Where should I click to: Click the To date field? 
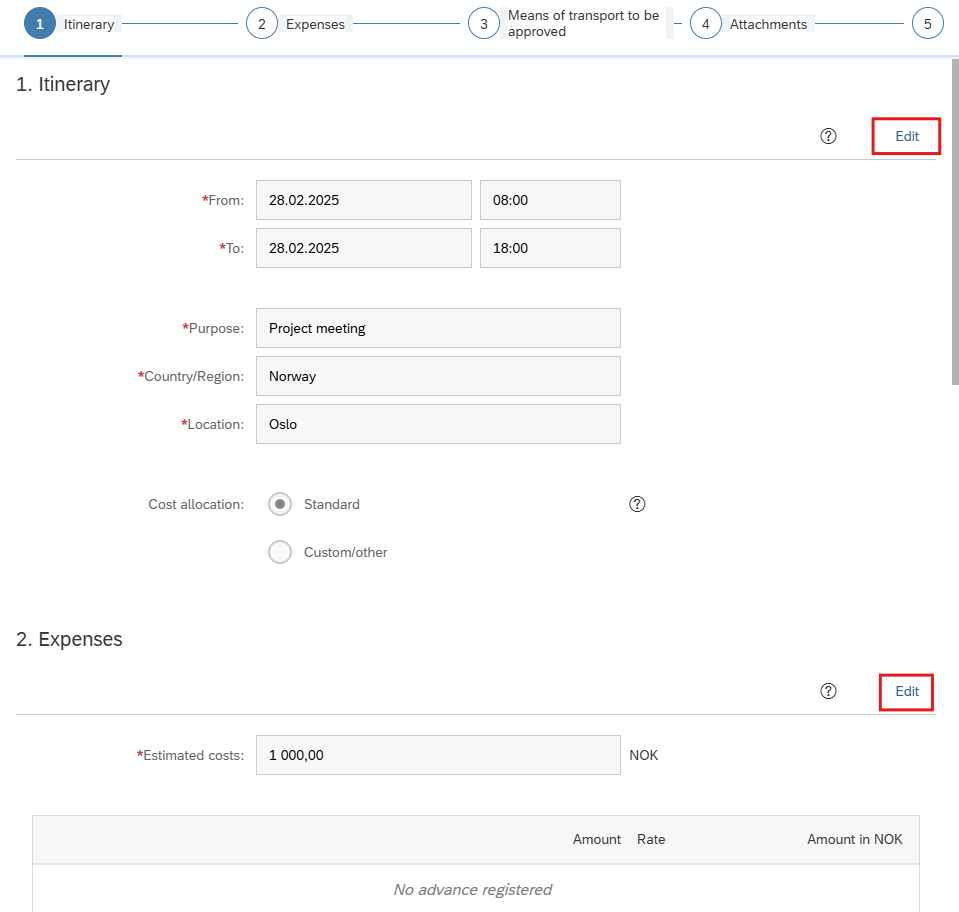click(364, 248)
